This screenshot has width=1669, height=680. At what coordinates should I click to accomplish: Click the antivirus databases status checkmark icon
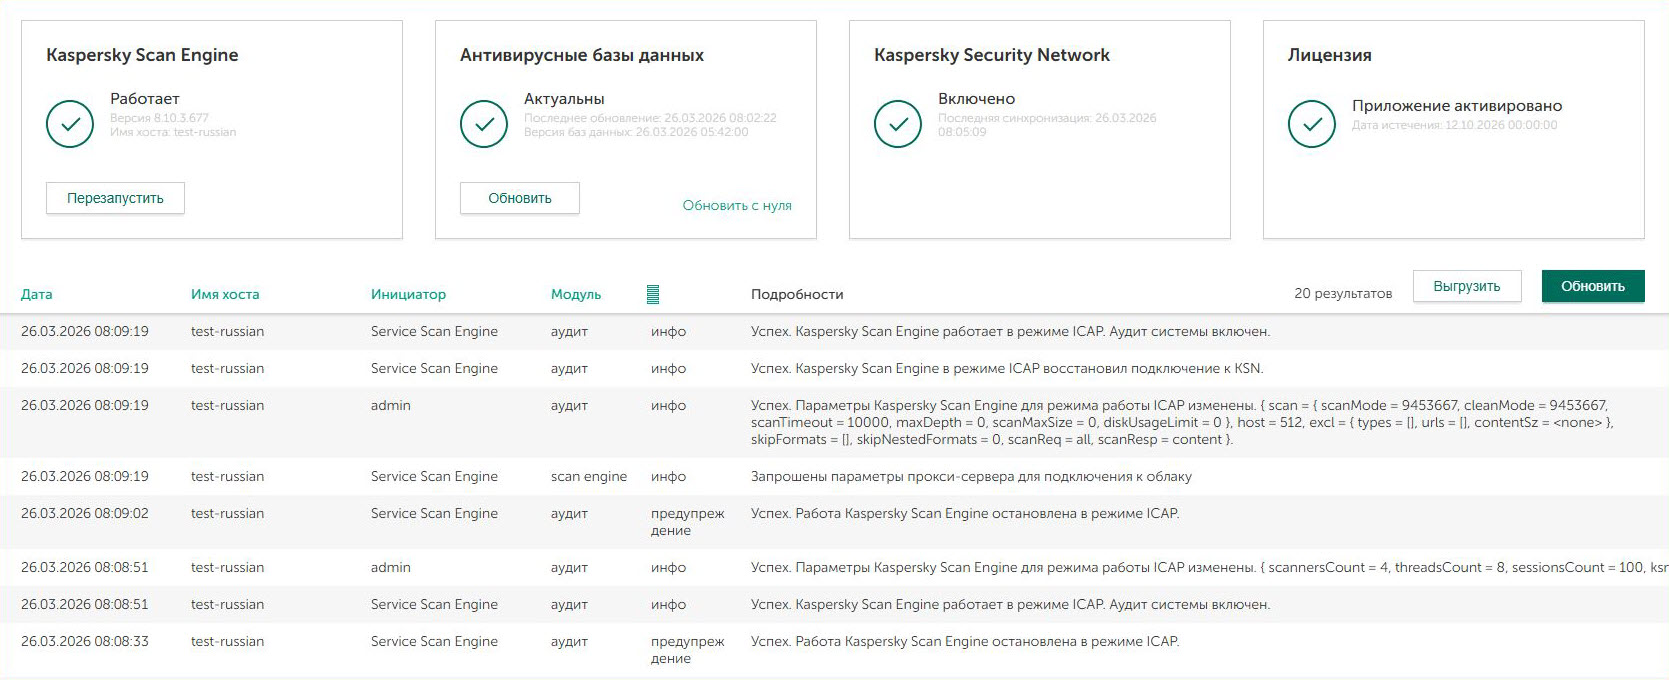click(484, 124)
